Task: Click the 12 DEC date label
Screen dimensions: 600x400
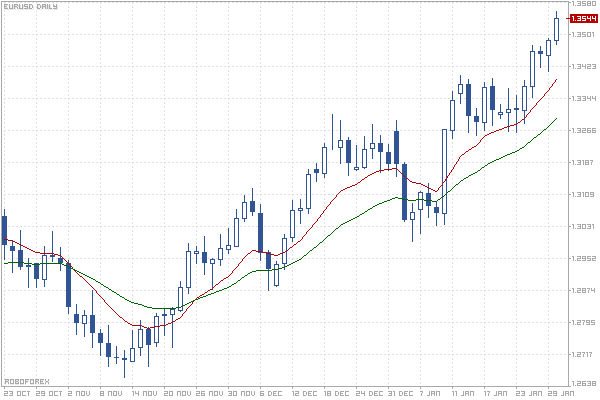Action: pyautogui.click(x=305, y=393)
